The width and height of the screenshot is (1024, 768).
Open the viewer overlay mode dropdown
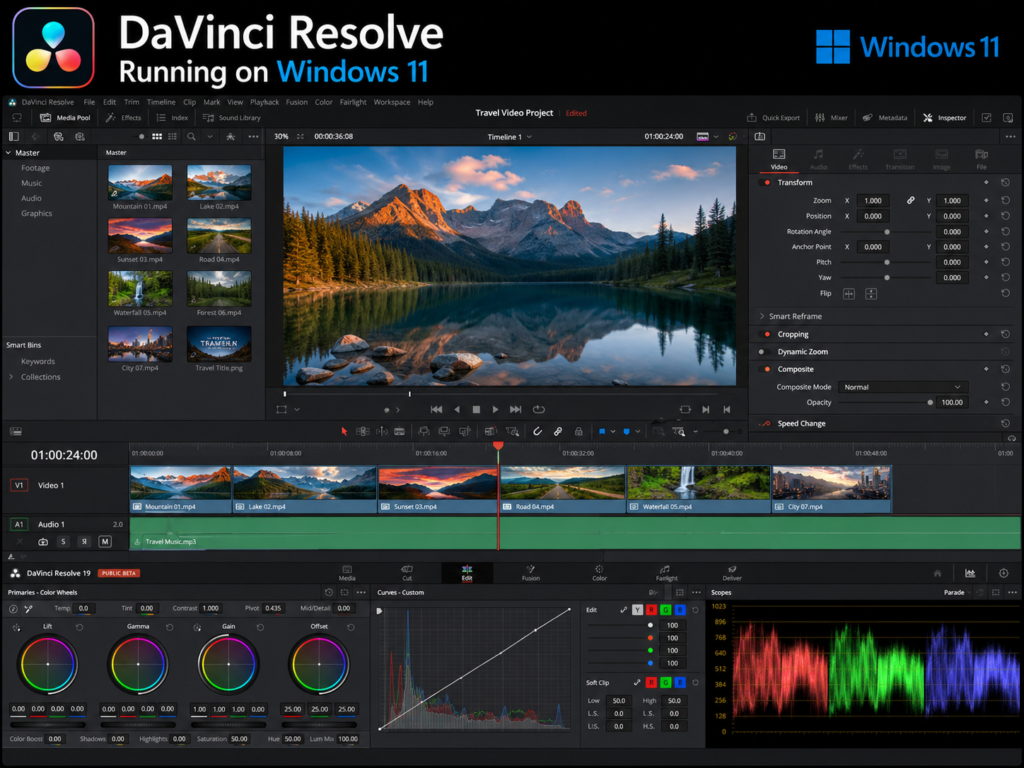pos(296,409)
